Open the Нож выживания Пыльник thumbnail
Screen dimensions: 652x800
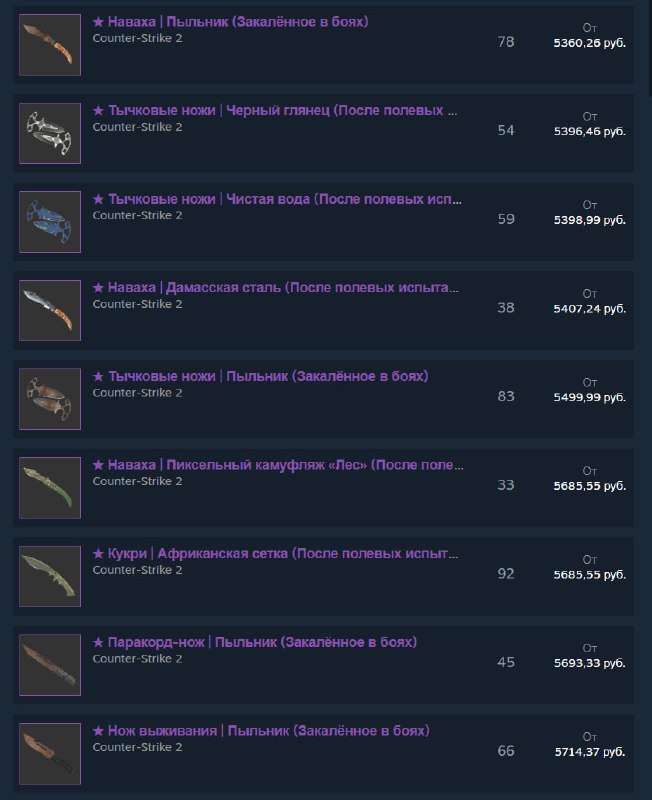tap(50, 754)
